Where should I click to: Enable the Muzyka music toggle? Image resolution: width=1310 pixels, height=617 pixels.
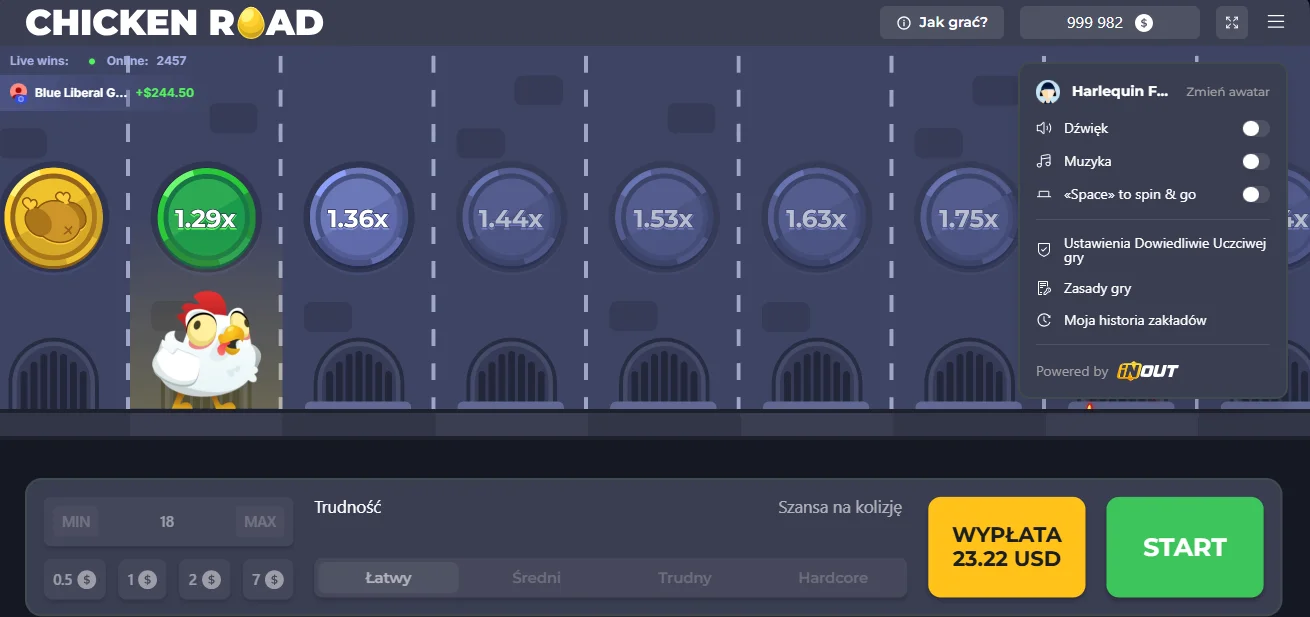[x=1255, y=161]
